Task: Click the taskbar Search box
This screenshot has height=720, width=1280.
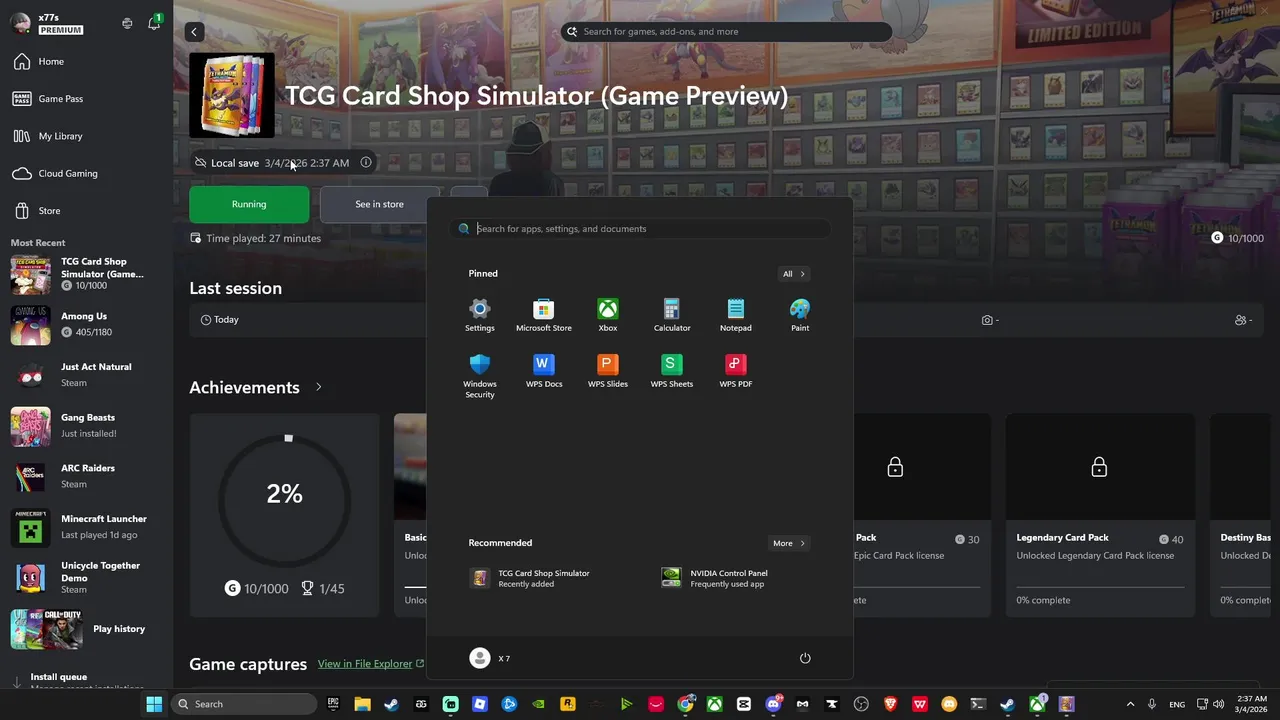Action: click(244, 704)
